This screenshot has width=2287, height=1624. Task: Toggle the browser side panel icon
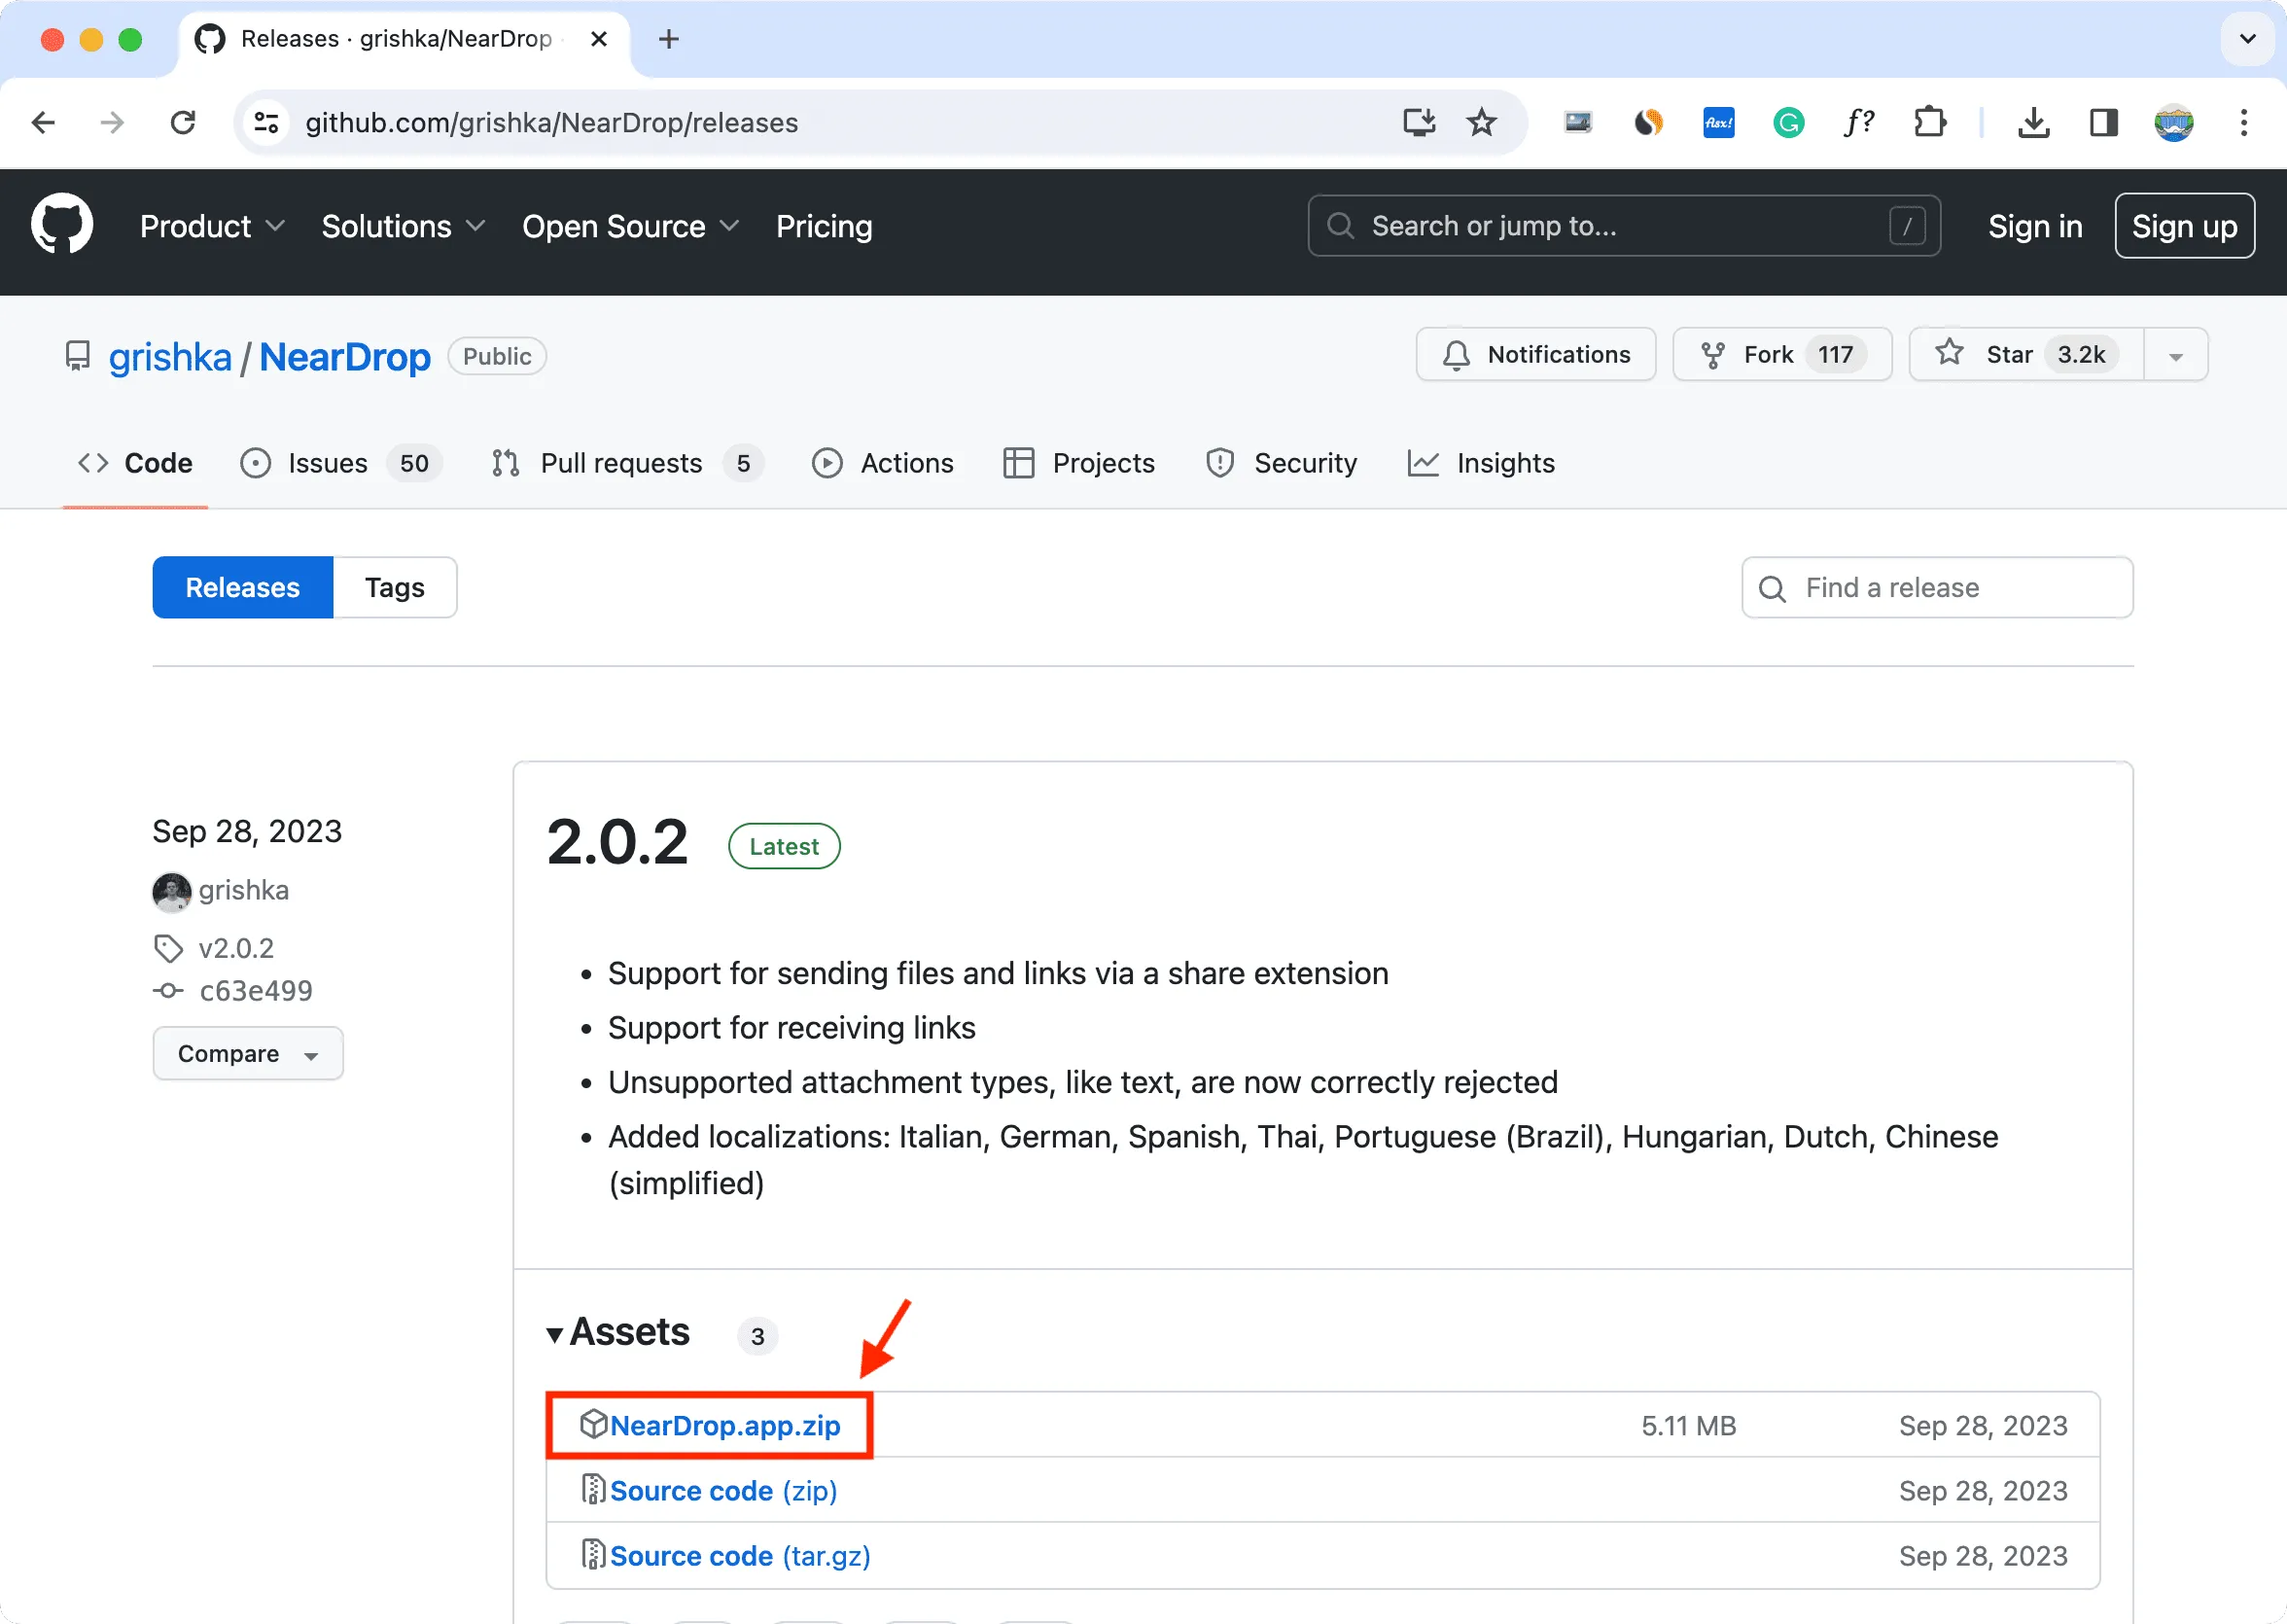coord(2103,123)
